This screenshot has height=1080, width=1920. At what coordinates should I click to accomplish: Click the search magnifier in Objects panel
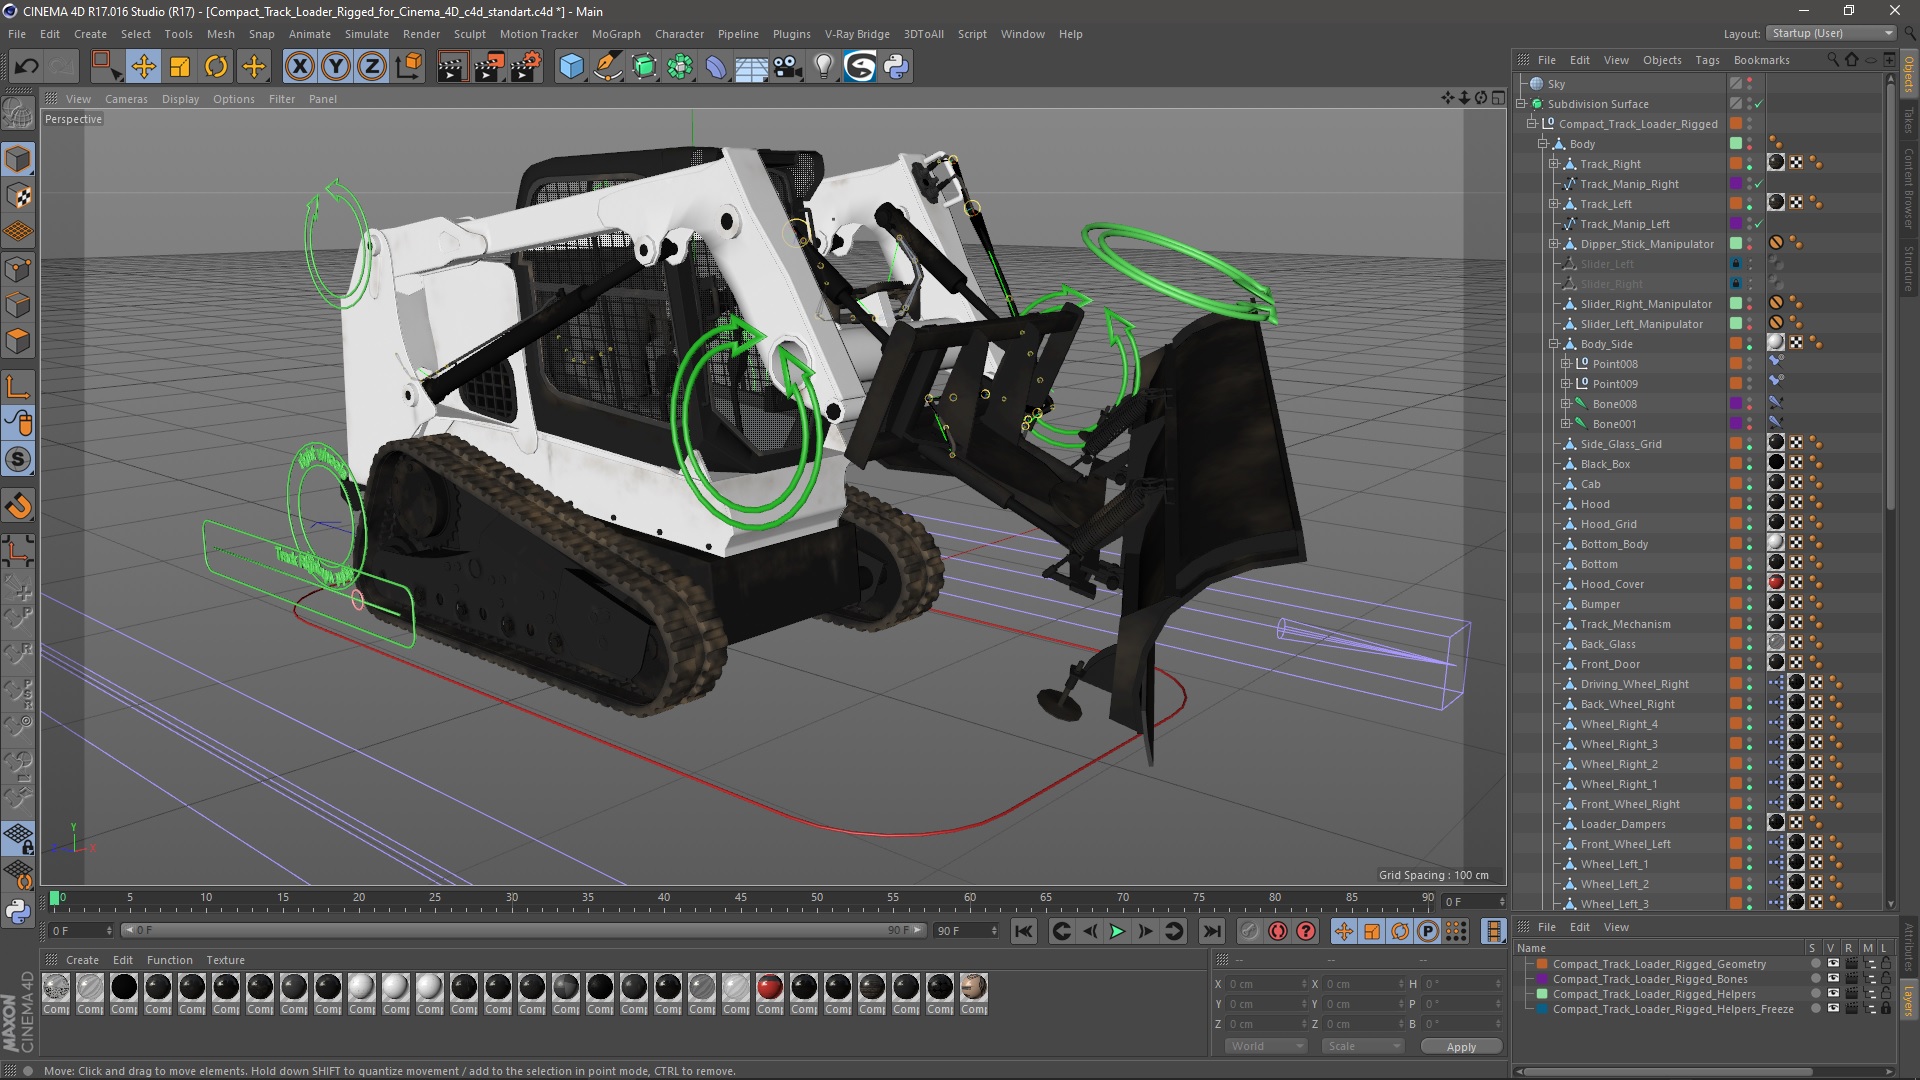[1833, 60]
